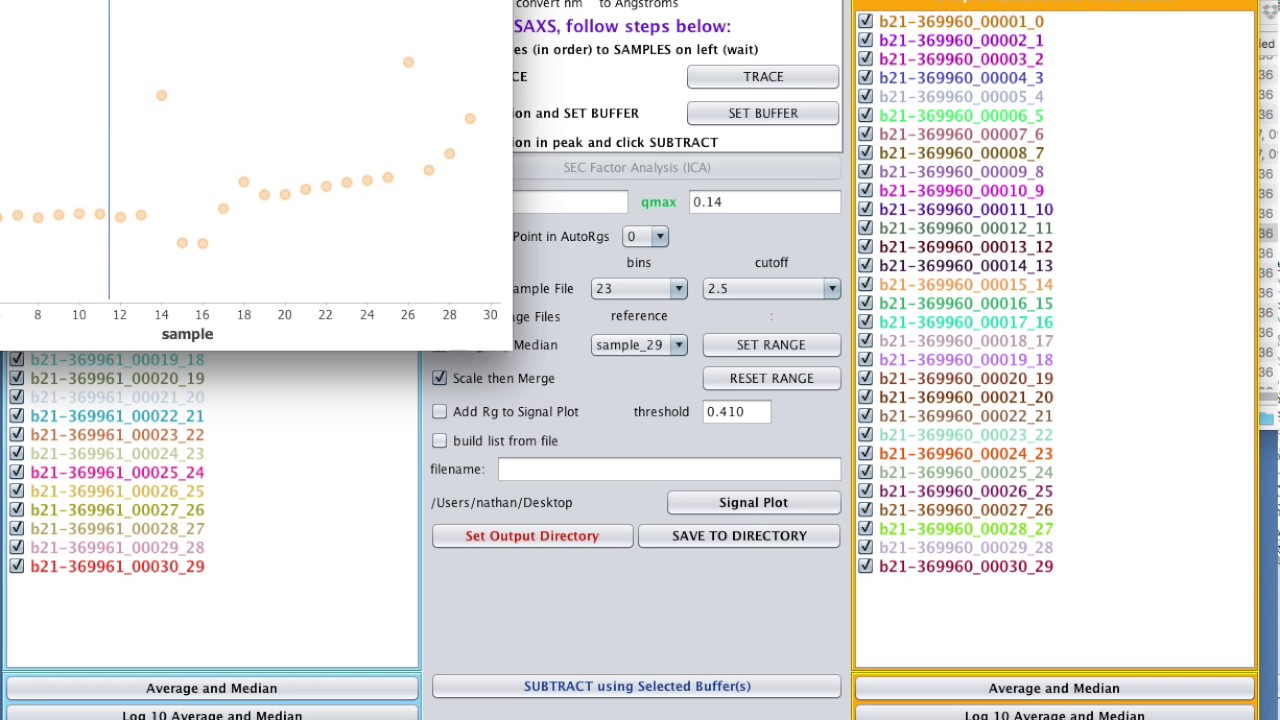This screenshot has width=1280, height=720.
Task: Uncheck b21-369960_00015_14 checkbox
Action: [x=866, y=284]
